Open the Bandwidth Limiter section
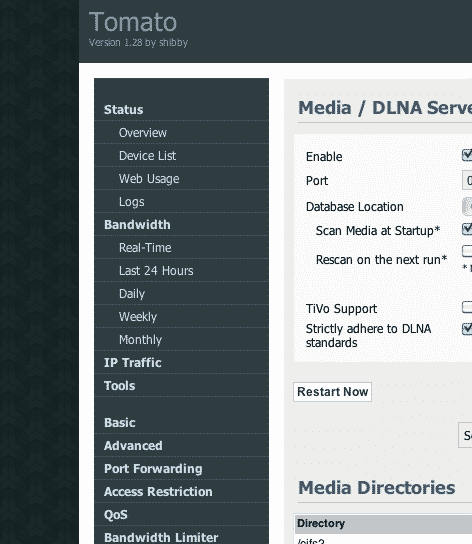Viewport: 472px width, 544px height. tap(161, 537)
